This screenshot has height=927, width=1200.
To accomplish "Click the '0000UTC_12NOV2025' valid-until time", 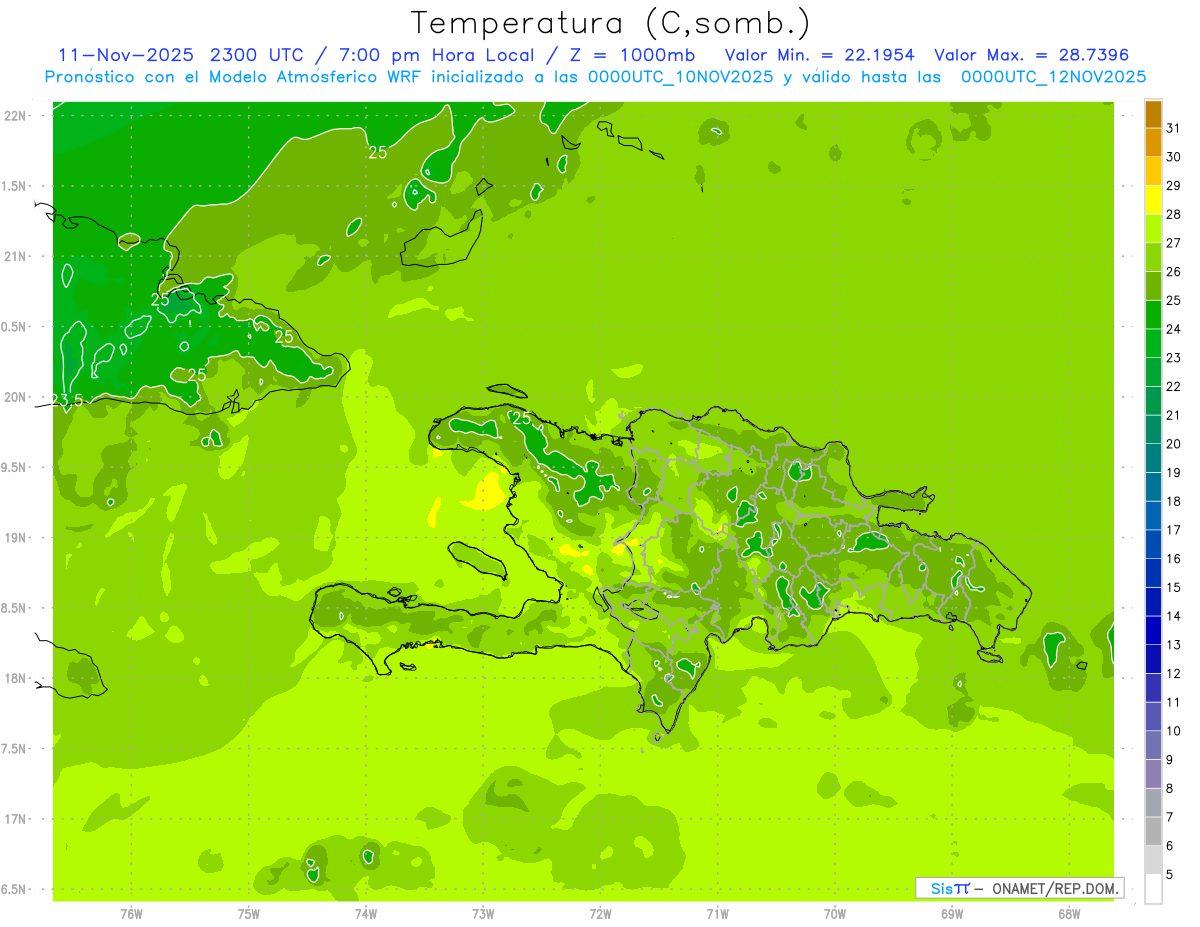I will tap(1053, 77).
